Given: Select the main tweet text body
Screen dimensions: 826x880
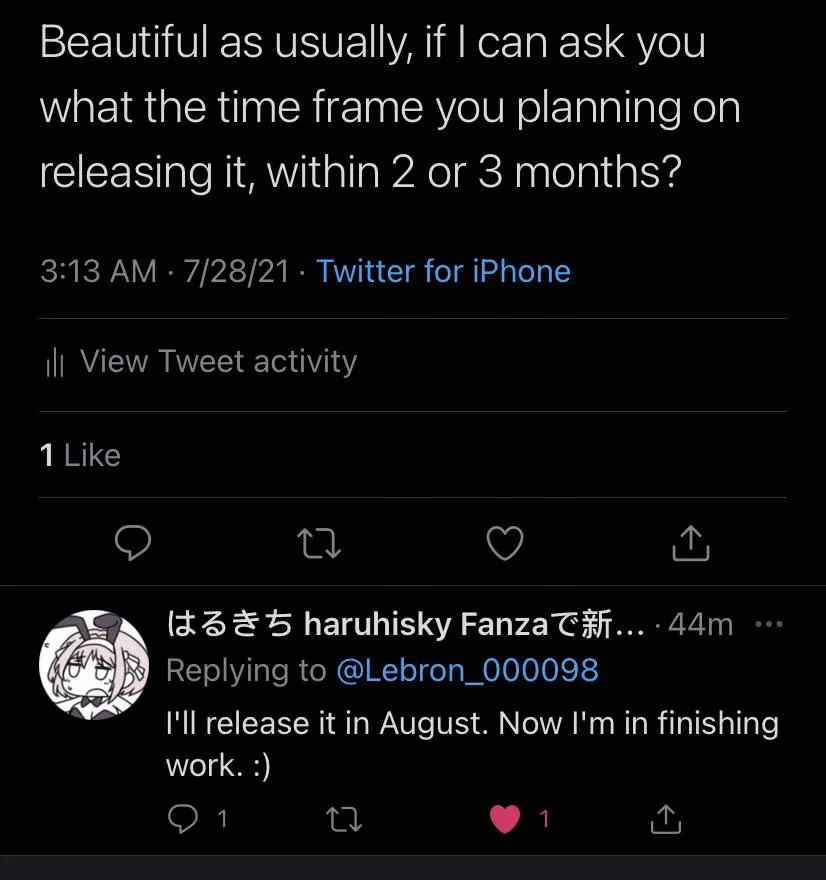Looking at the screenshot, I should click(x=390, y=108).
